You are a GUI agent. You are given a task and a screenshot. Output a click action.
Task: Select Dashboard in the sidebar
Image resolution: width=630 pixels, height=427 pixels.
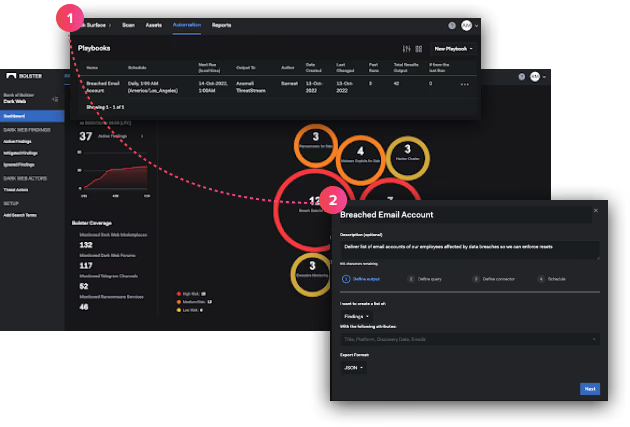[x=32, y=116]
